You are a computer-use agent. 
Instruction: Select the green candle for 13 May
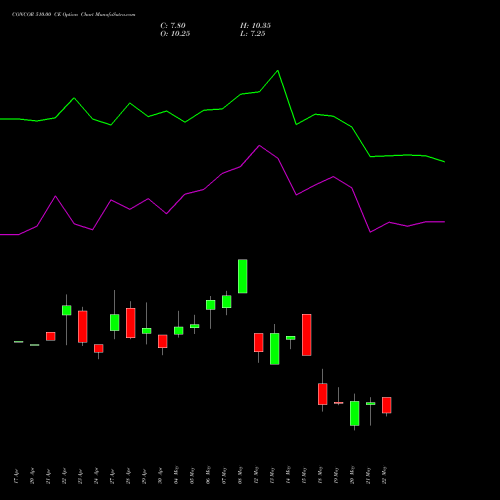(275, 349)
